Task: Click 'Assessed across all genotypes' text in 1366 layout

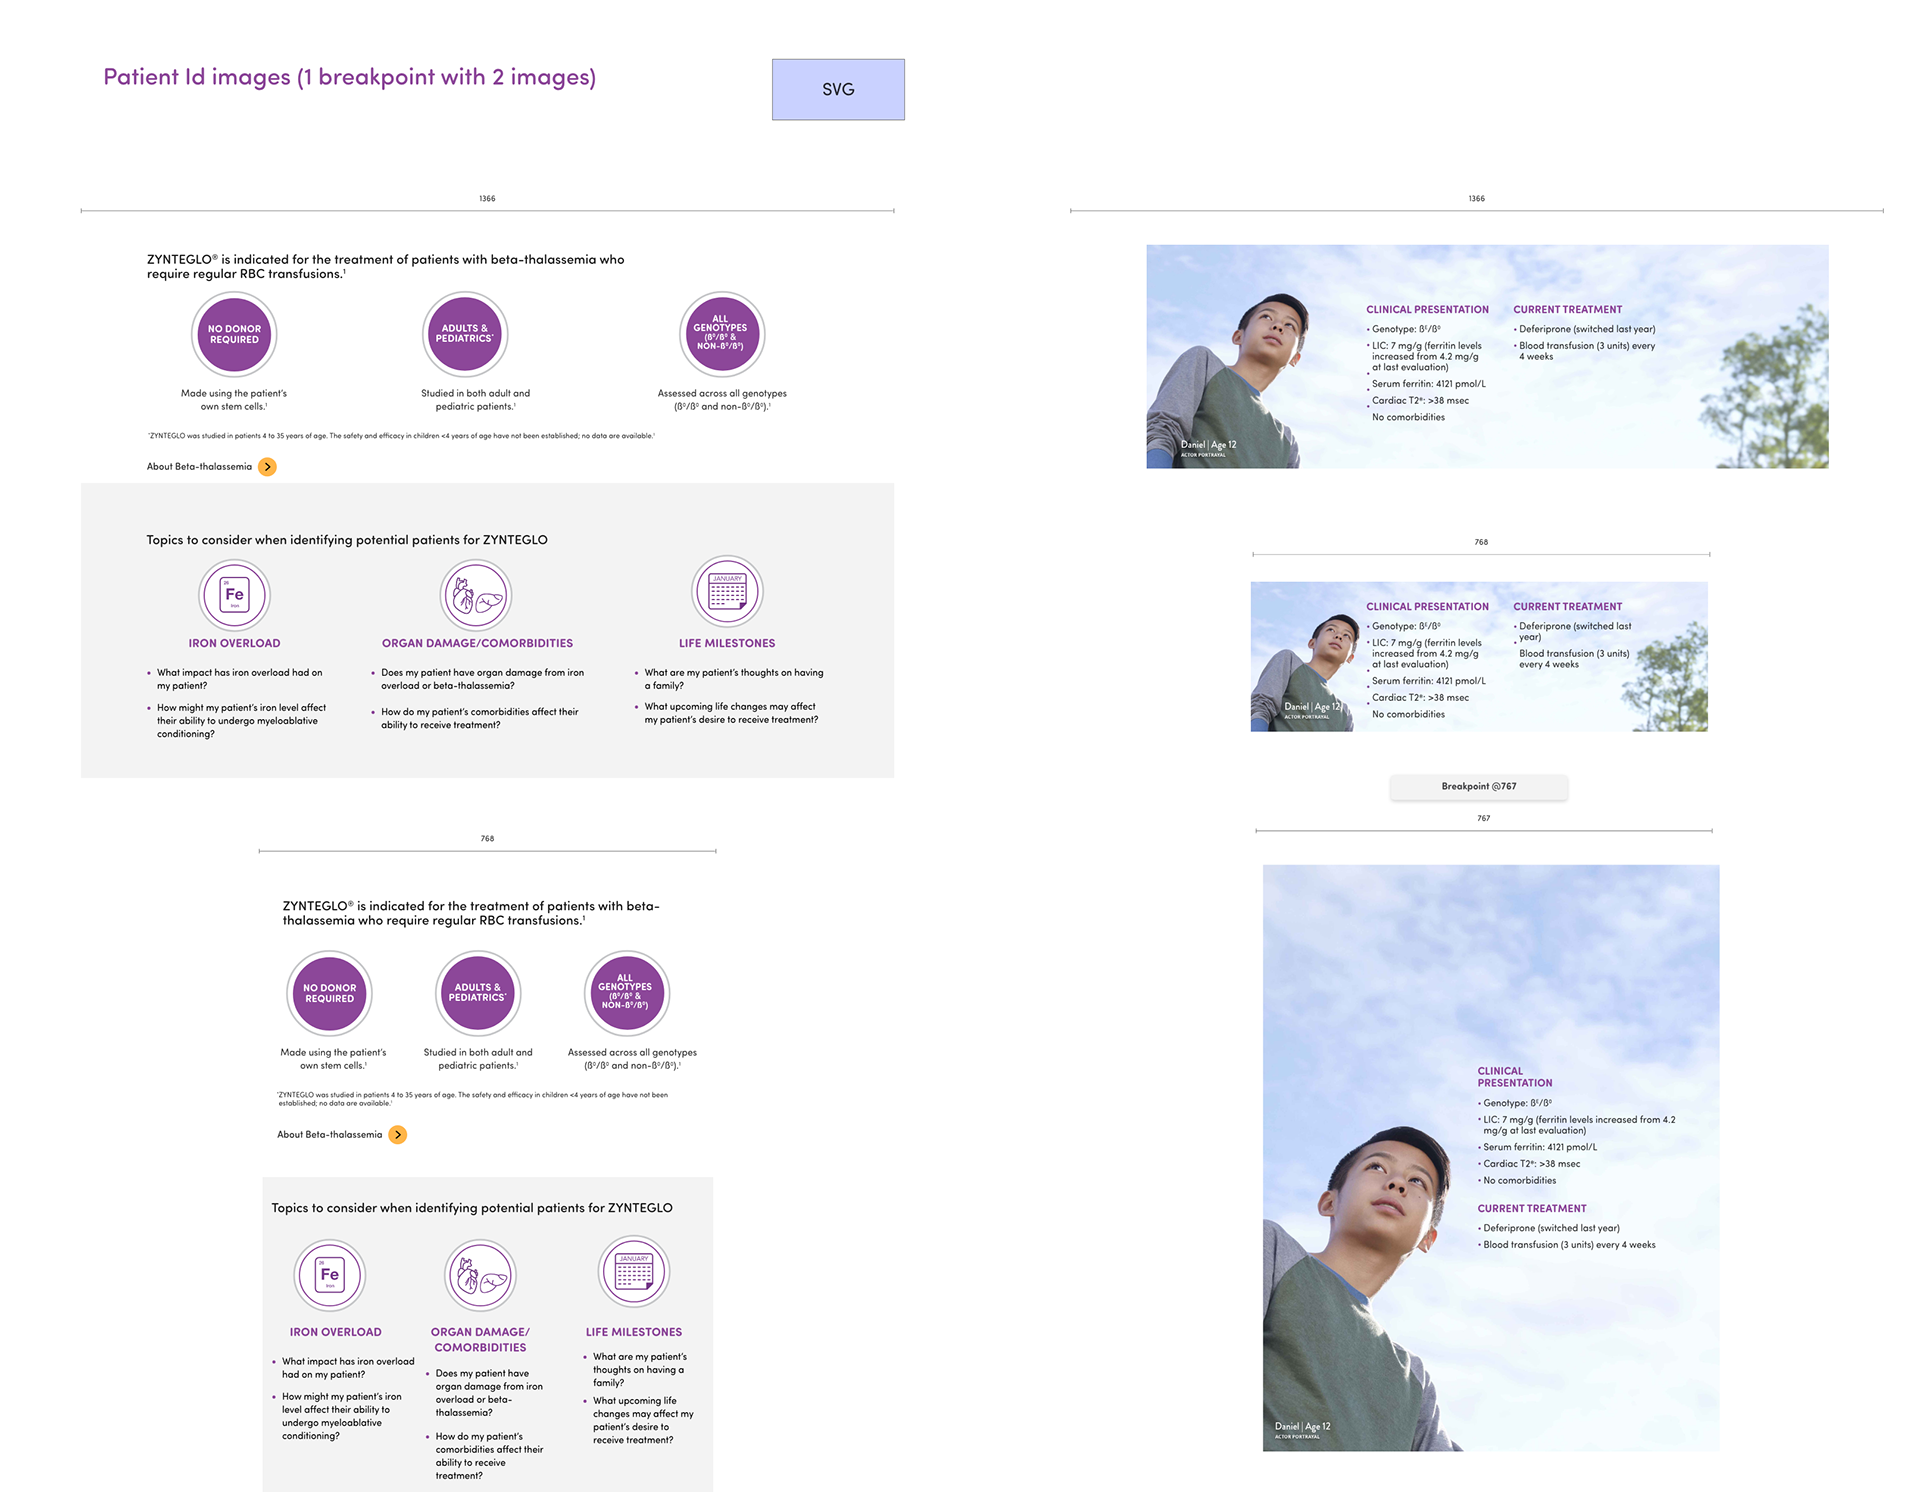Action: pyautogui.click(x=722, y=400)
